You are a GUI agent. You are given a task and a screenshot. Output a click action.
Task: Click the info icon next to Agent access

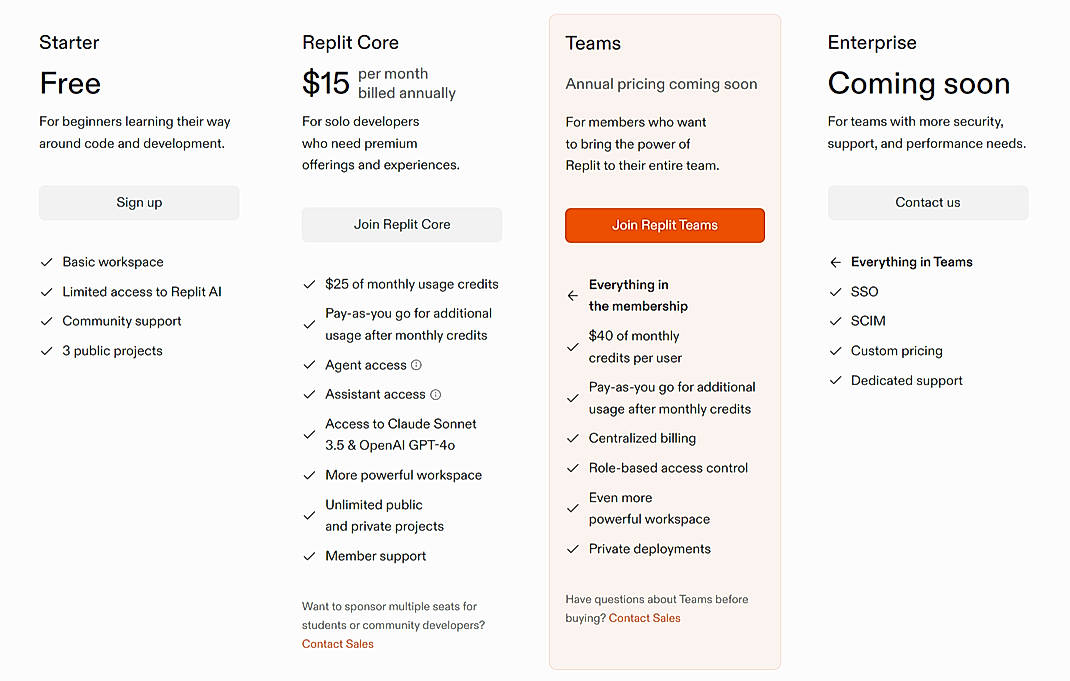tap(414, 365)
